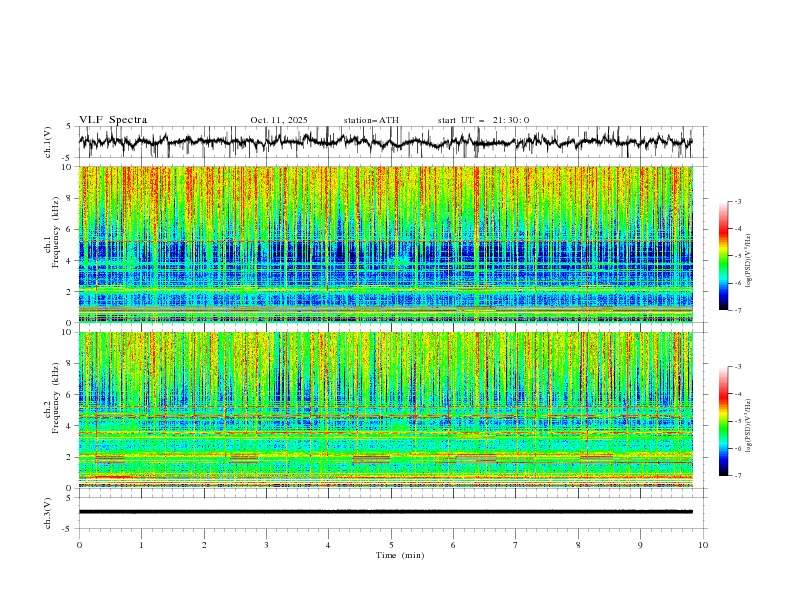The image size is (792, 612).
Task: Click the lower colorbar 'log(PSD)(V²/Hz)' label
Action: point(748,425)
